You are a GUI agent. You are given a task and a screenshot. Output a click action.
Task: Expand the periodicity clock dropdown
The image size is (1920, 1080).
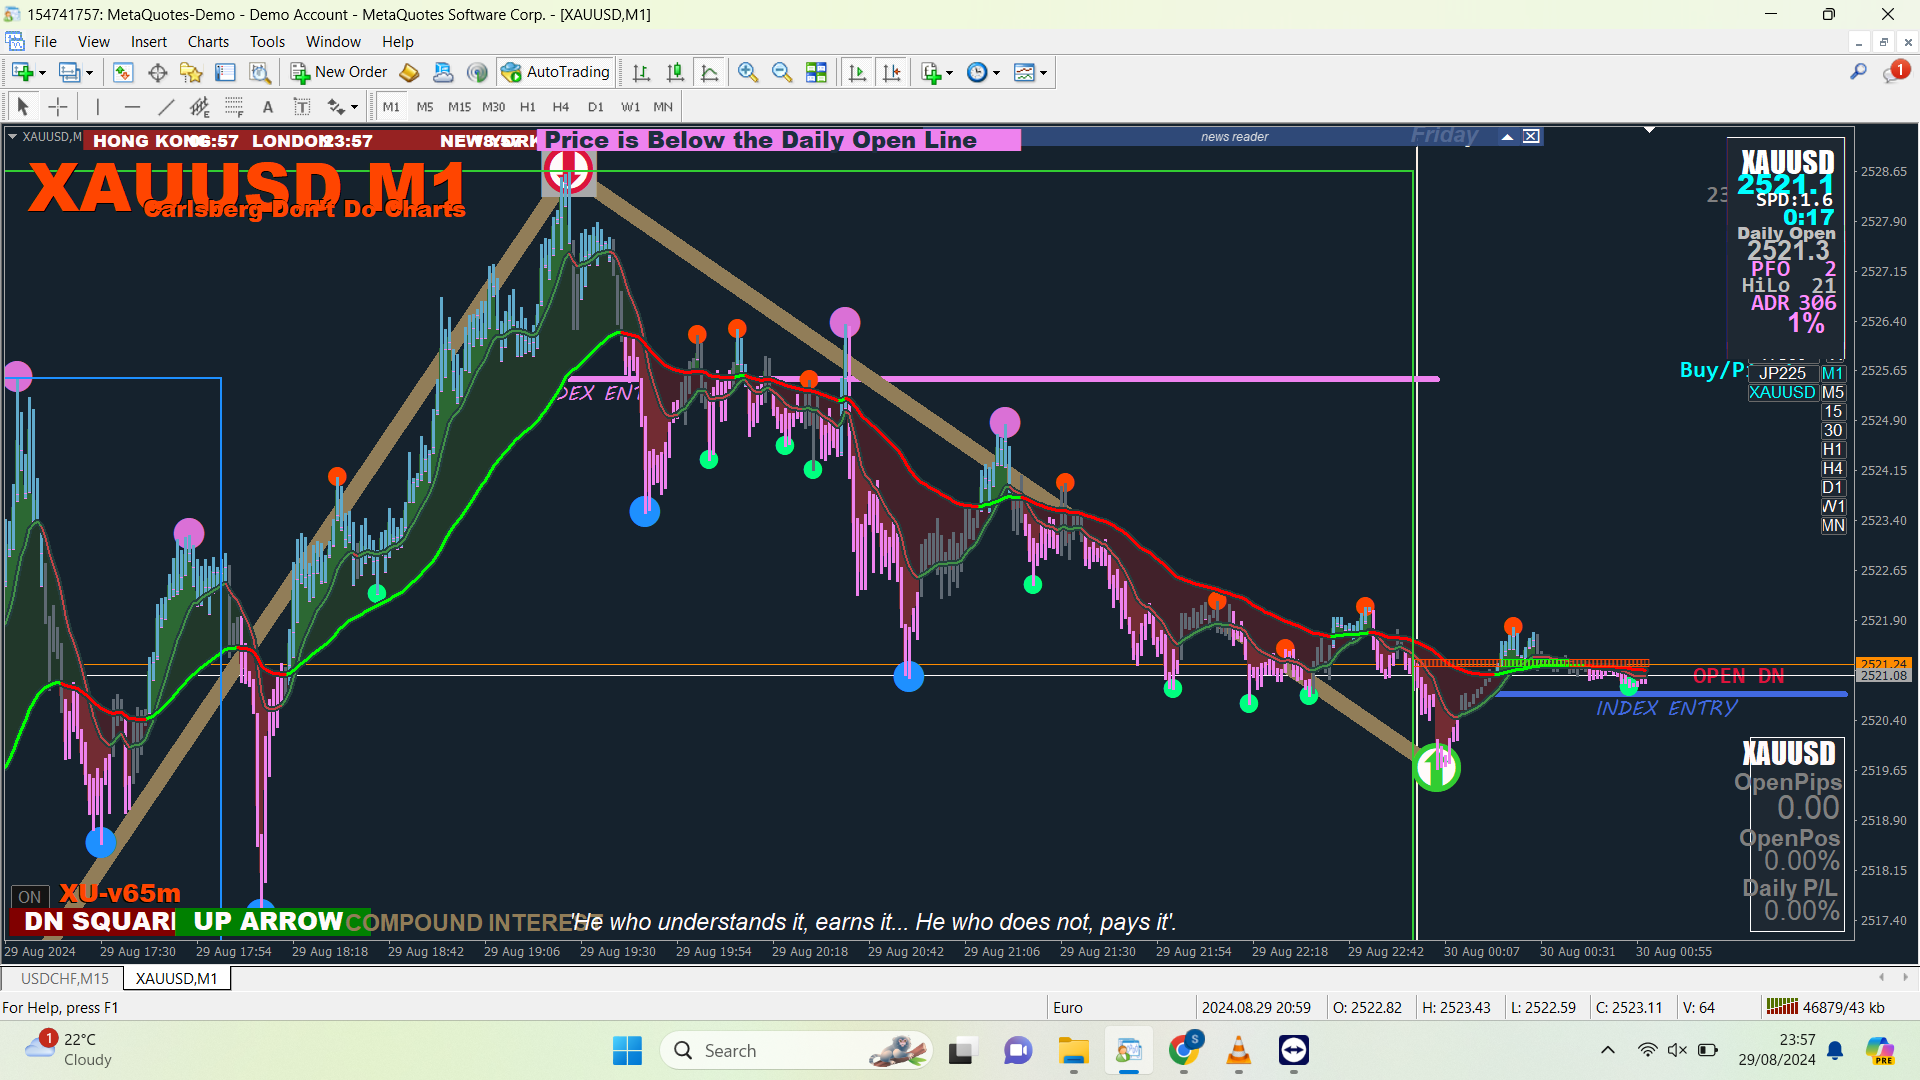(996, 73)
